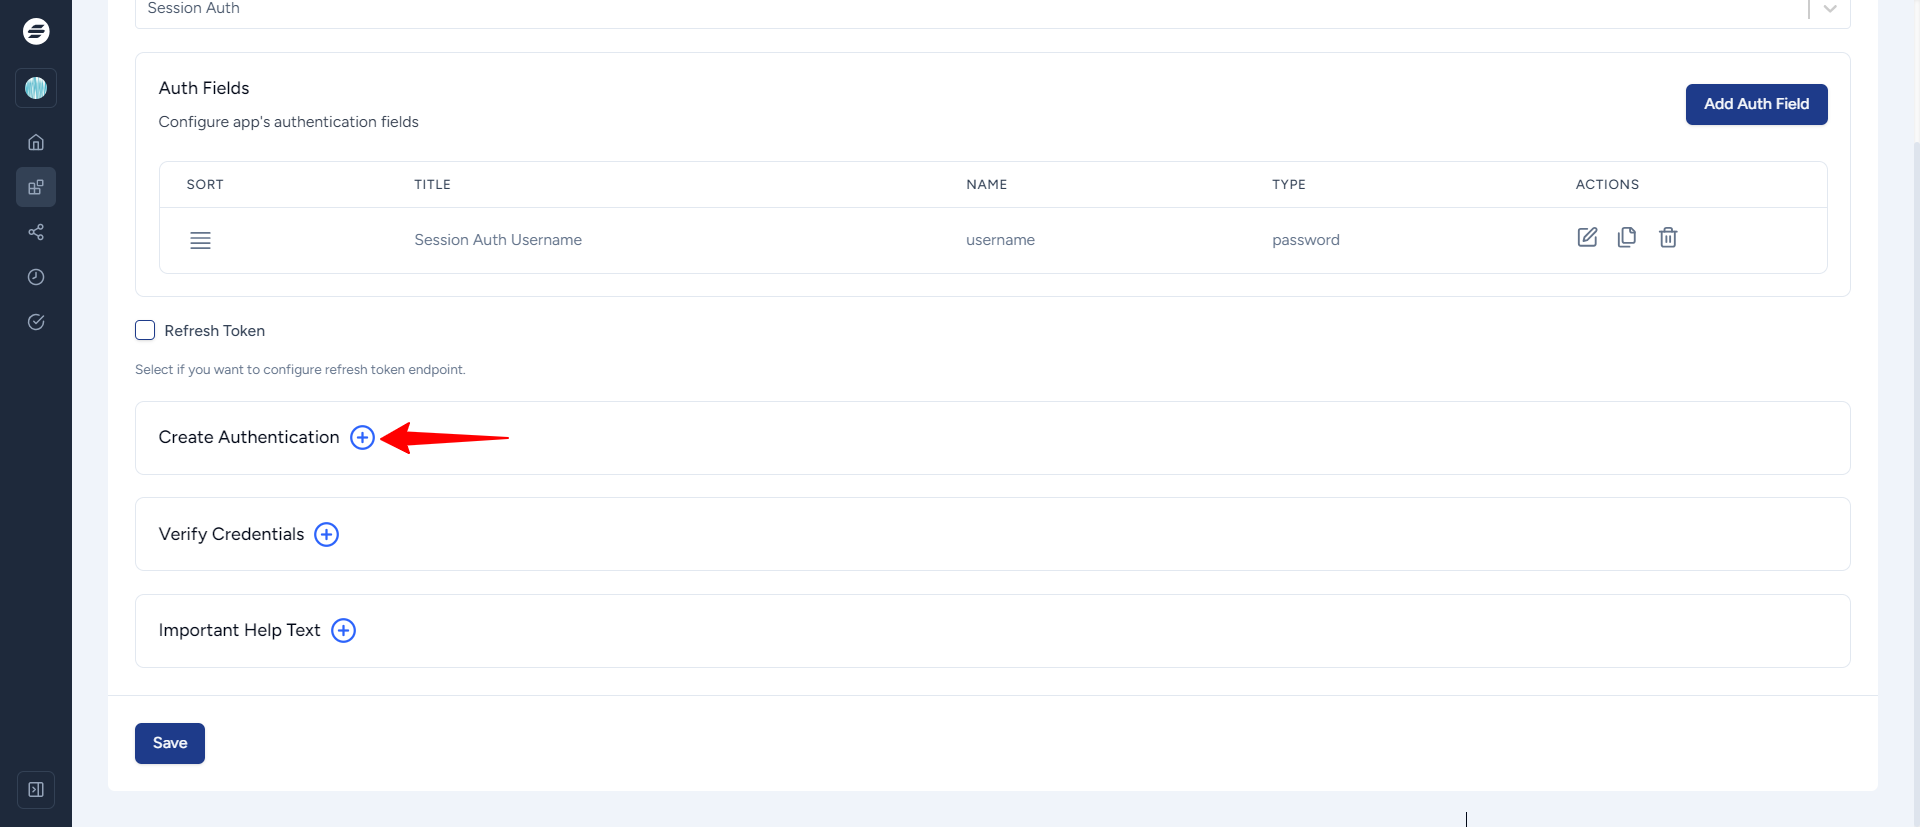The image size is (1920, 827).
Task: Open the share/workflow icon in the sidebar
Action: point(36,232)
